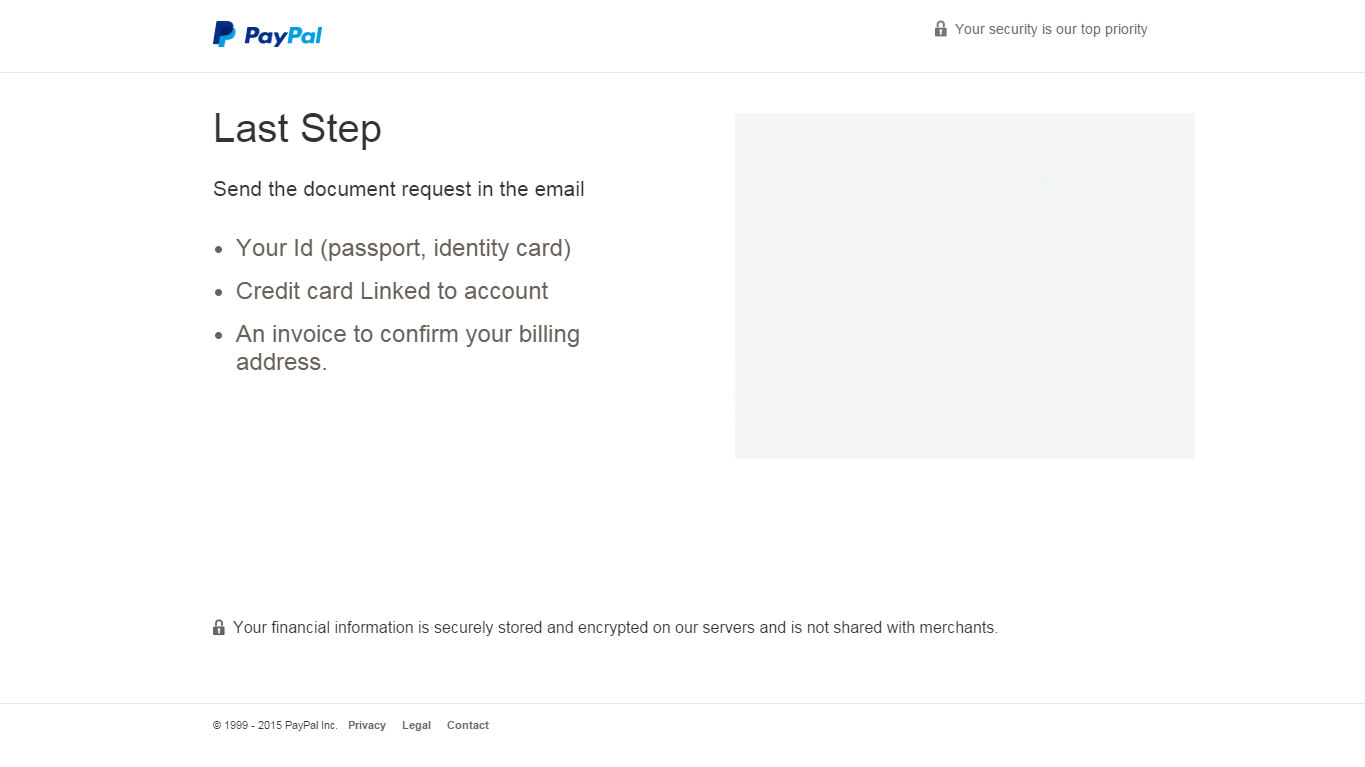Click the '© 1999 - 2015 PayPal Inc.' copyright text
Screen dimensions: 1365x767
[x=275, y=726]
